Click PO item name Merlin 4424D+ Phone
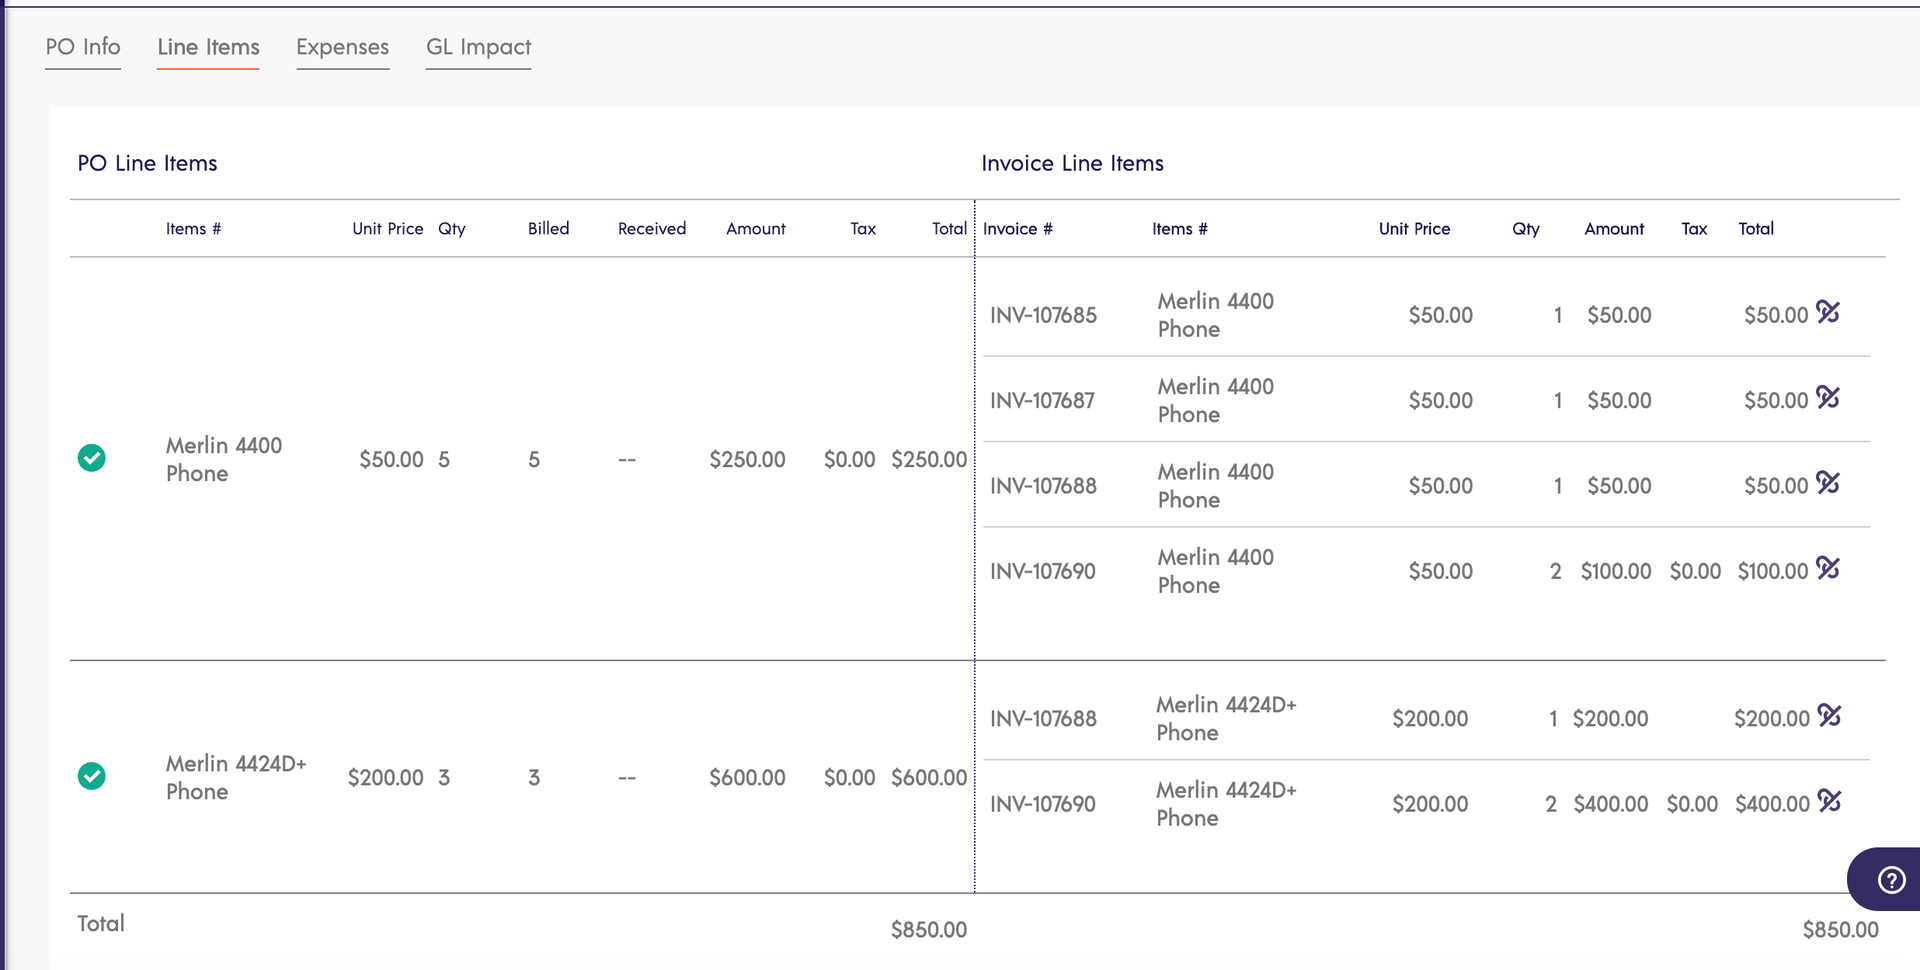 [236, 777]
